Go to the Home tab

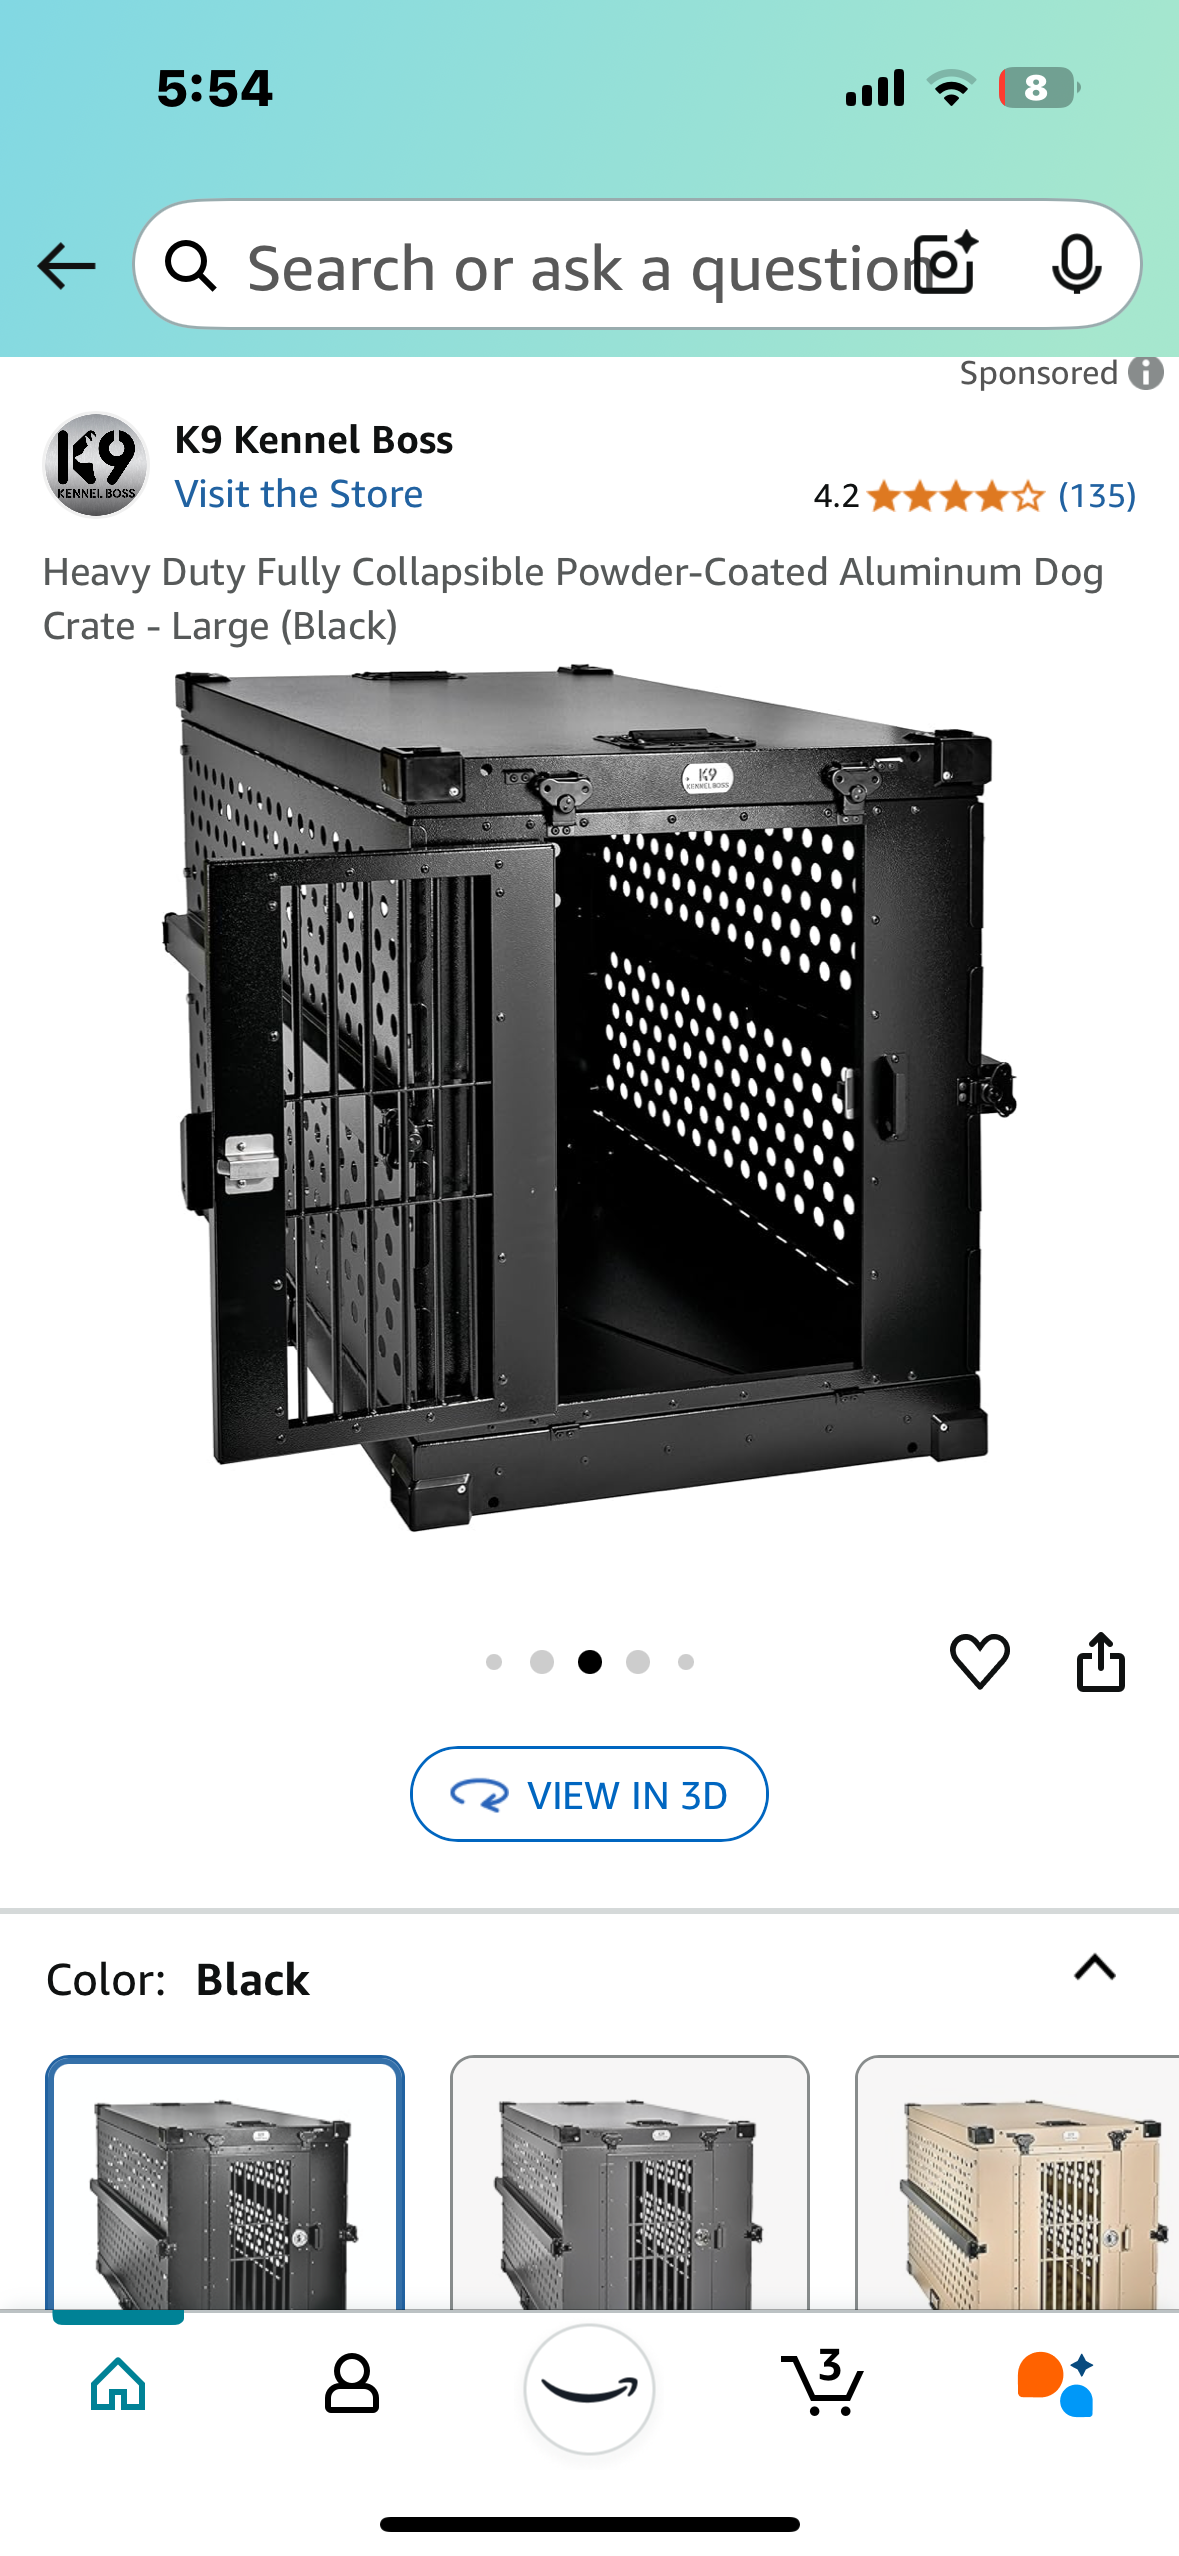pyautogui.click(x=118, y=2384)
